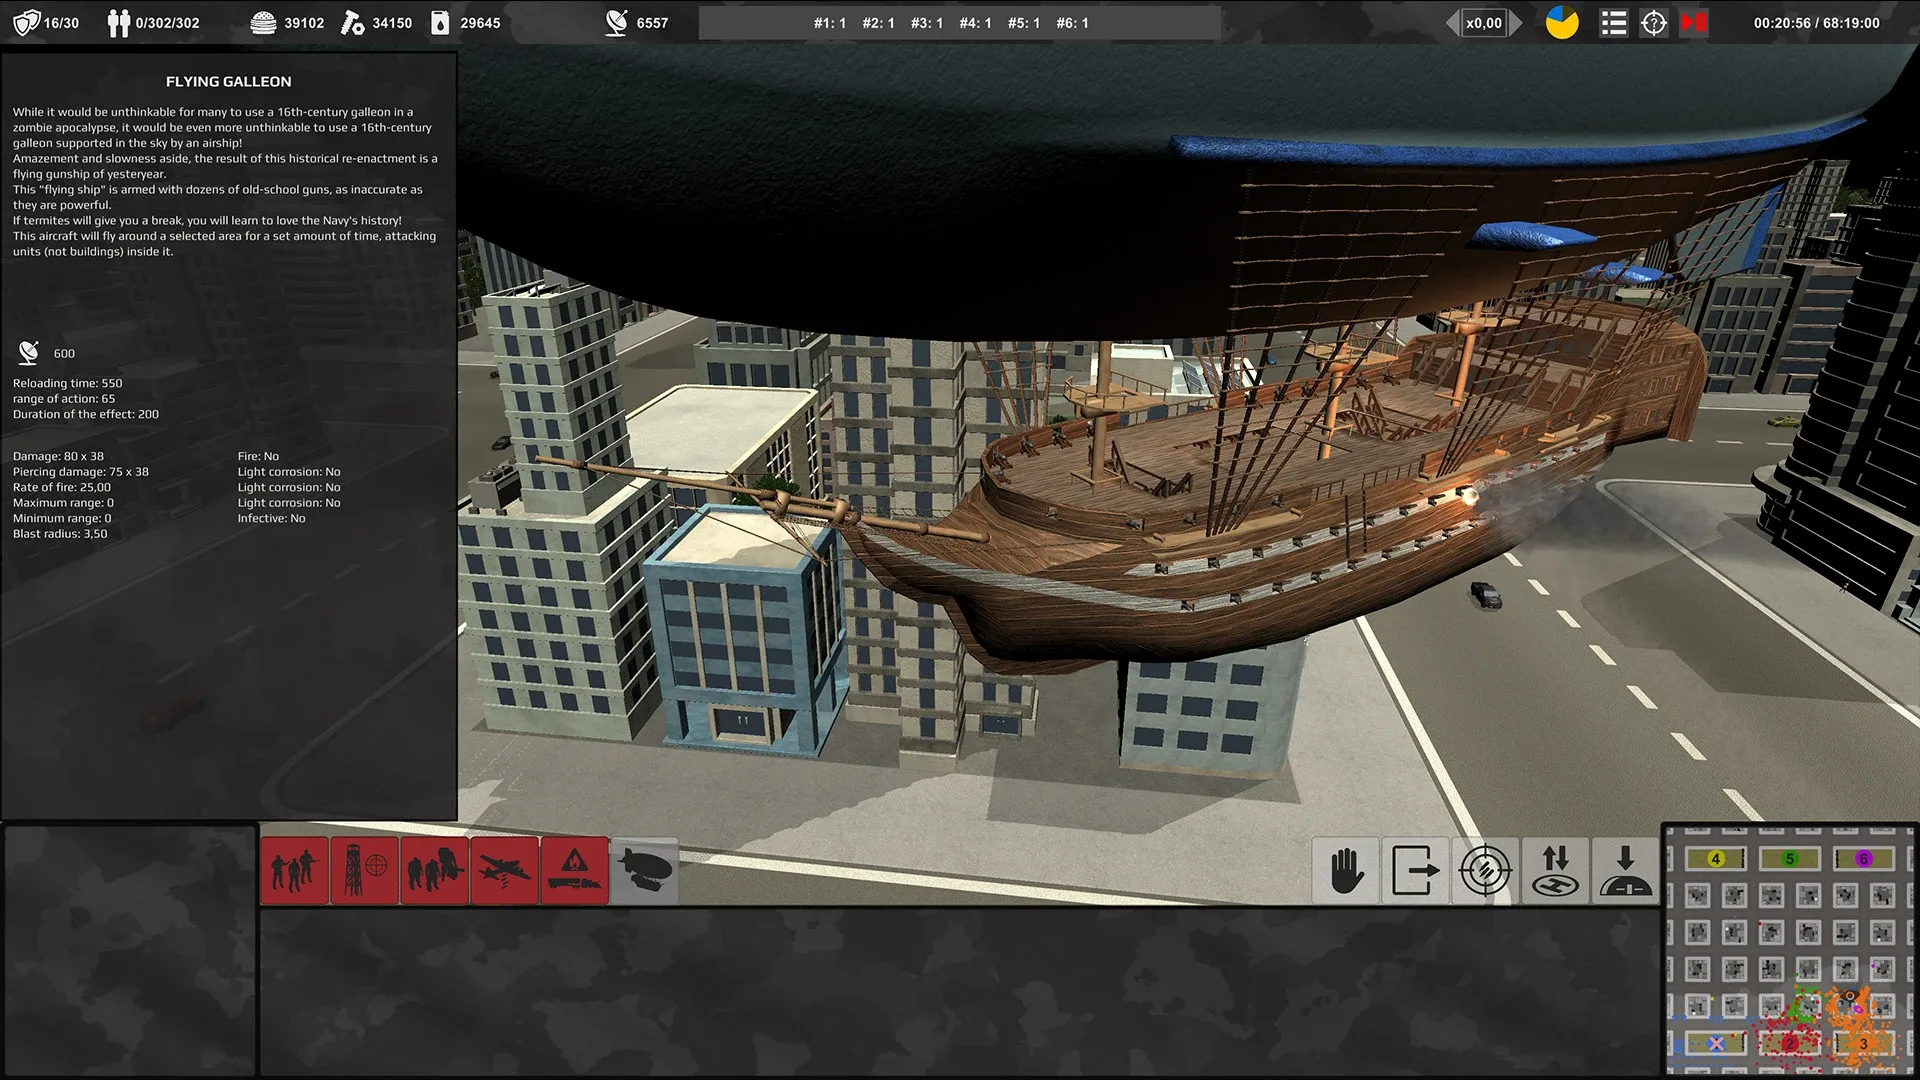Open the target help overview
Screen dimensions: 1920x1080
[x=1653, y=21]
